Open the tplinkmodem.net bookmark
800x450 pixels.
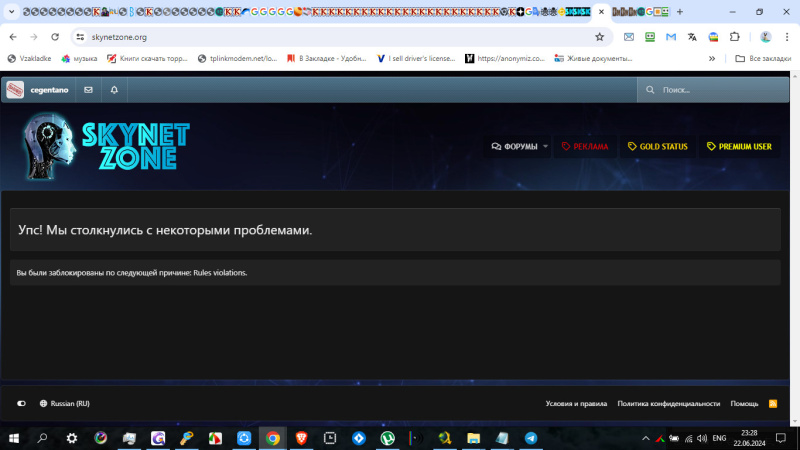237,59
